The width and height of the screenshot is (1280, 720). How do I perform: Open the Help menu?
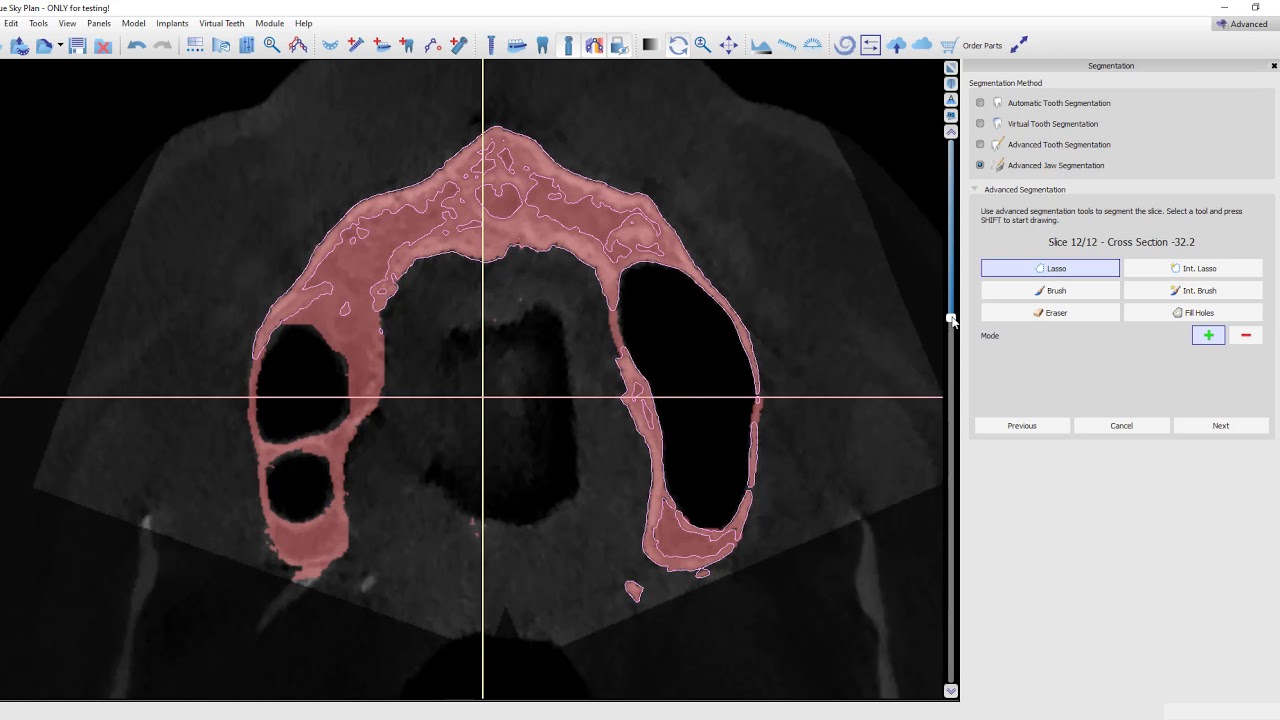pyautogui.click(x=303, y=23)
